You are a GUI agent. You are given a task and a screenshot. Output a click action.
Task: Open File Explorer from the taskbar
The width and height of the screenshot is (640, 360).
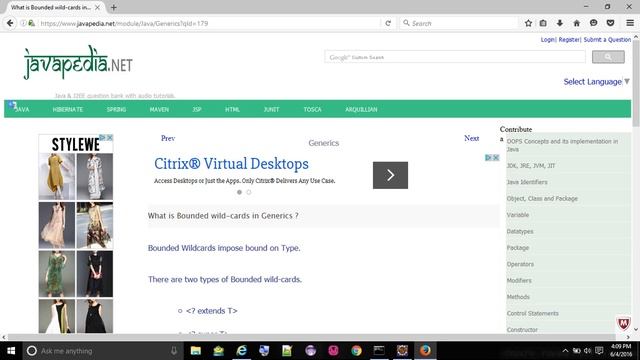pyautogui.click(x=196, y=351)
